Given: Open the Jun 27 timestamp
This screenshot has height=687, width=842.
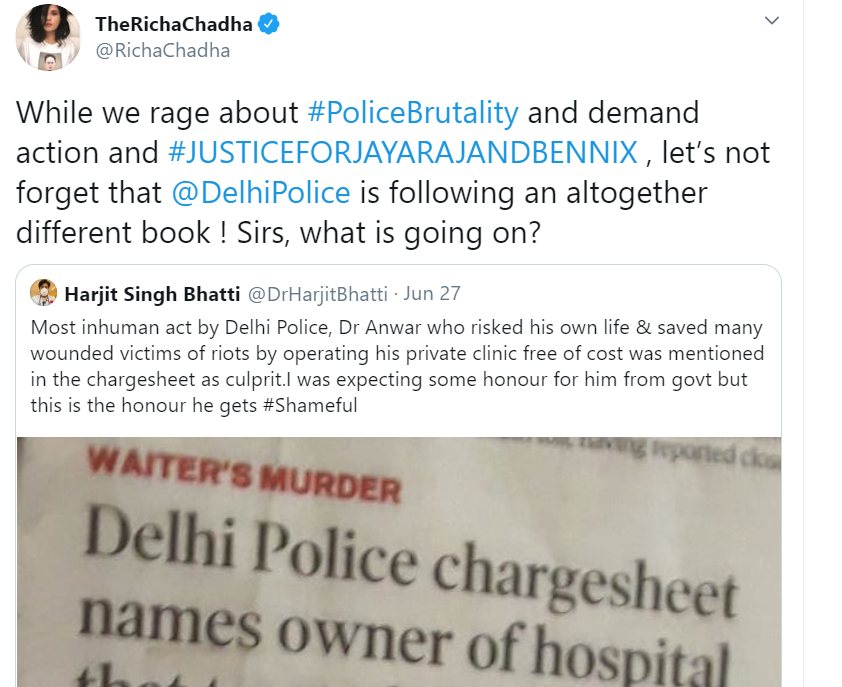Looking at the screenshot, I should (x=432, y=294).
